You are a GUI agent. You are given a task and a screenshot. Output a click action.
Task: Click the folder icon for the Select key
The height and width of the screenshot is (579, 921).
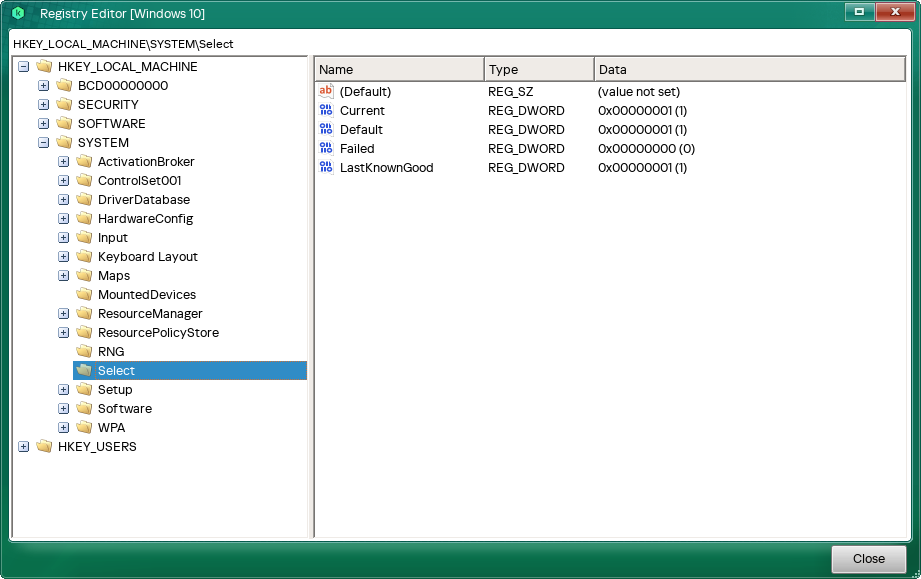pos(85,370)
